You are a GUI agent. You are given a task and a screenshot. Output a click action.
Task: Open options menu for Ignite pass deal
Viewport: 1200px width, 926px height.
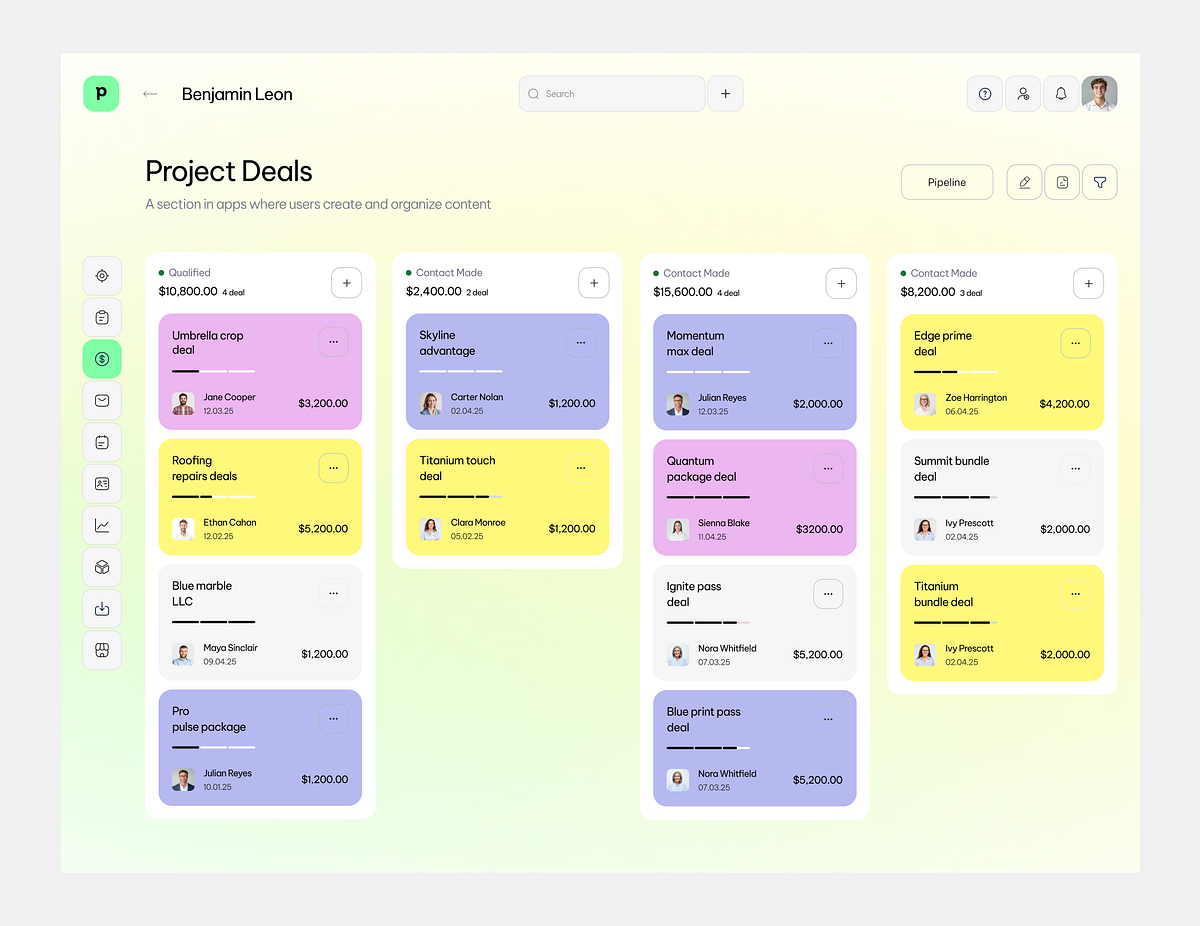828,594
